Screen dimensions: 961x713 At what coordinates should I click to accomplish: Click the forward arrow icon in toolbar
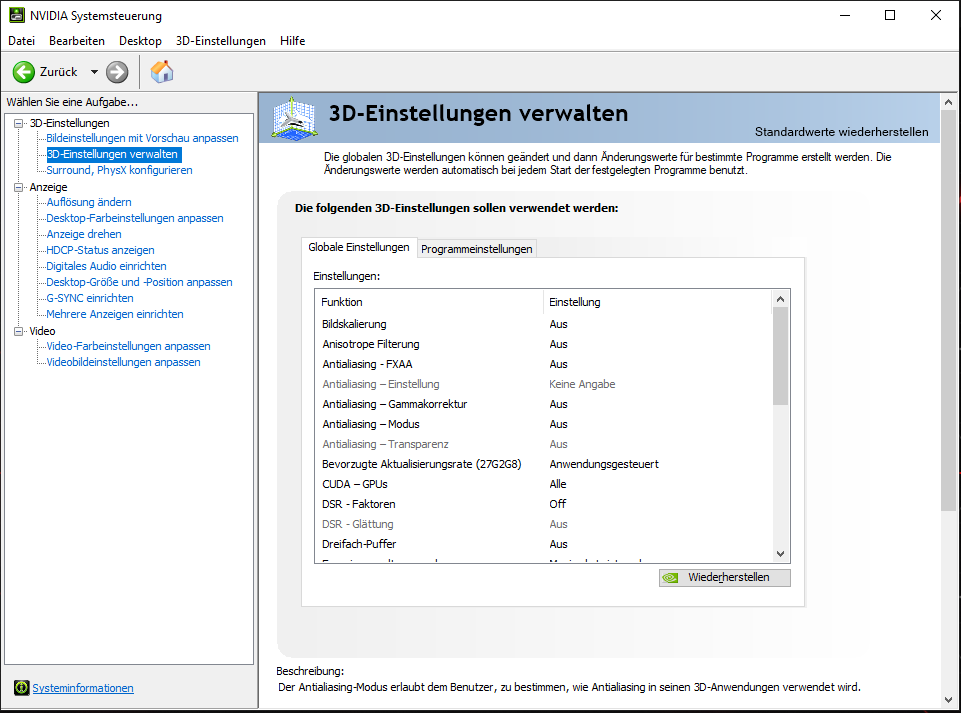coord(117,72)
